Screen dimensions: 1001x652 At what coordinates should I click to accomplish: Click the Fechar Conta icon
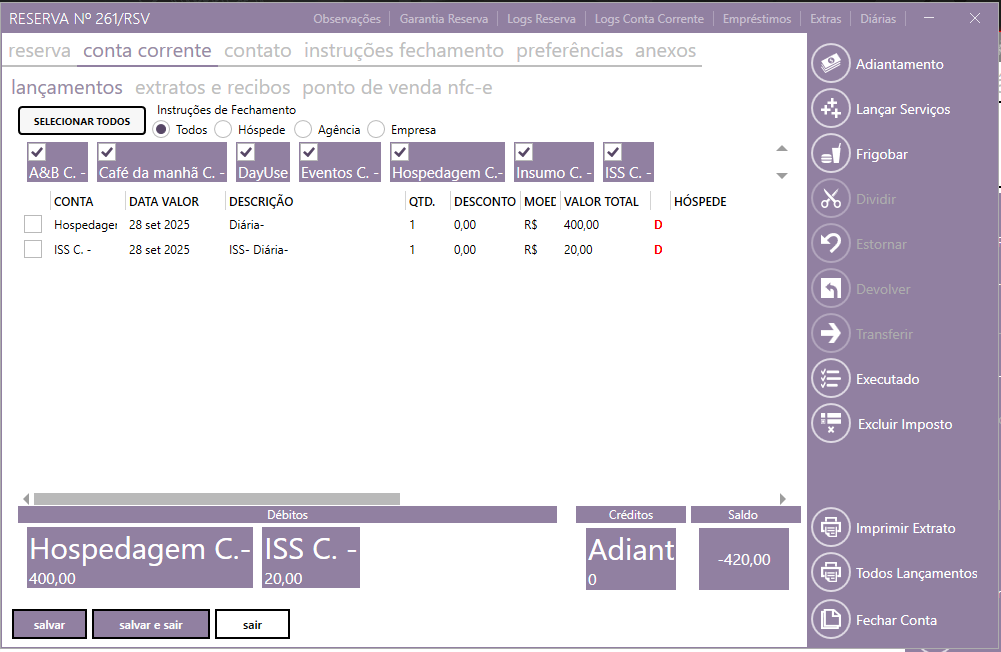coord(830,620)
